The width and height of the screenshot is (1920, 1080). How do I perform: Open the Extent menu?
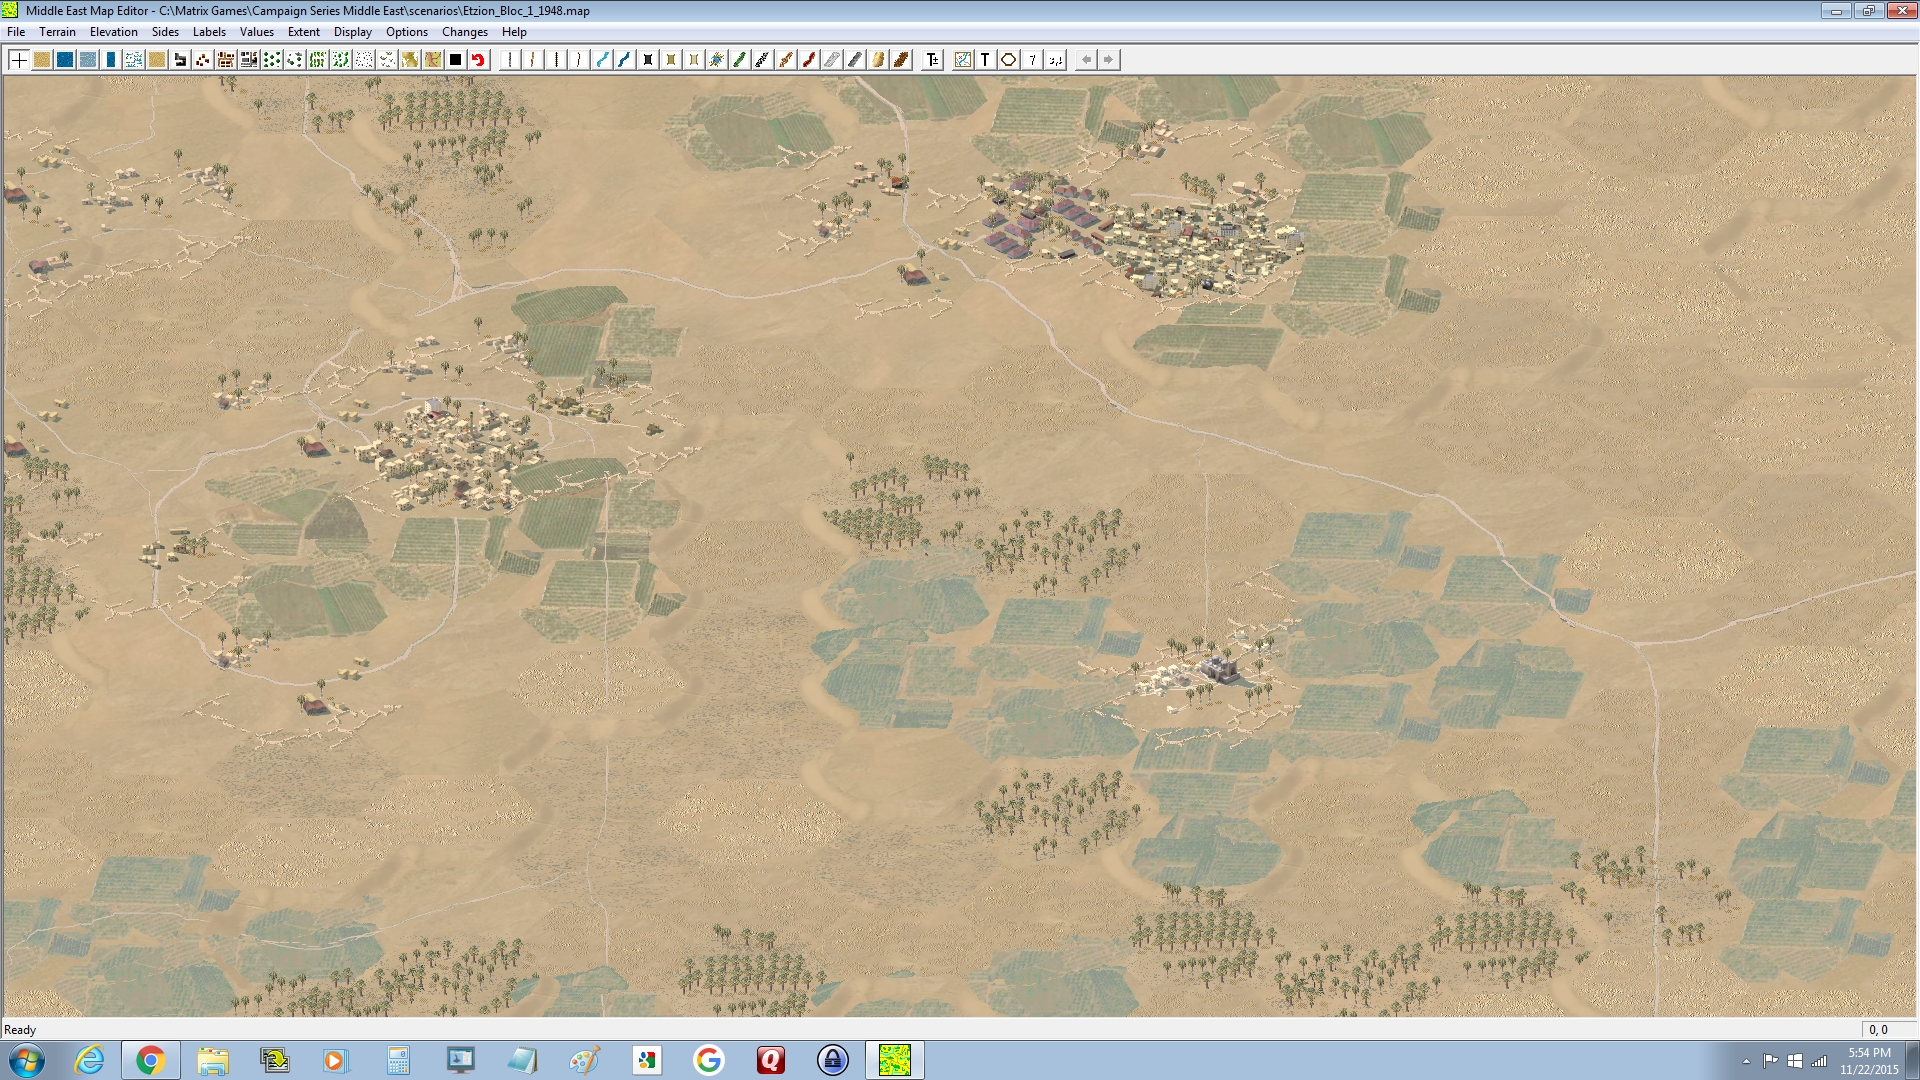tap(303, 32)
